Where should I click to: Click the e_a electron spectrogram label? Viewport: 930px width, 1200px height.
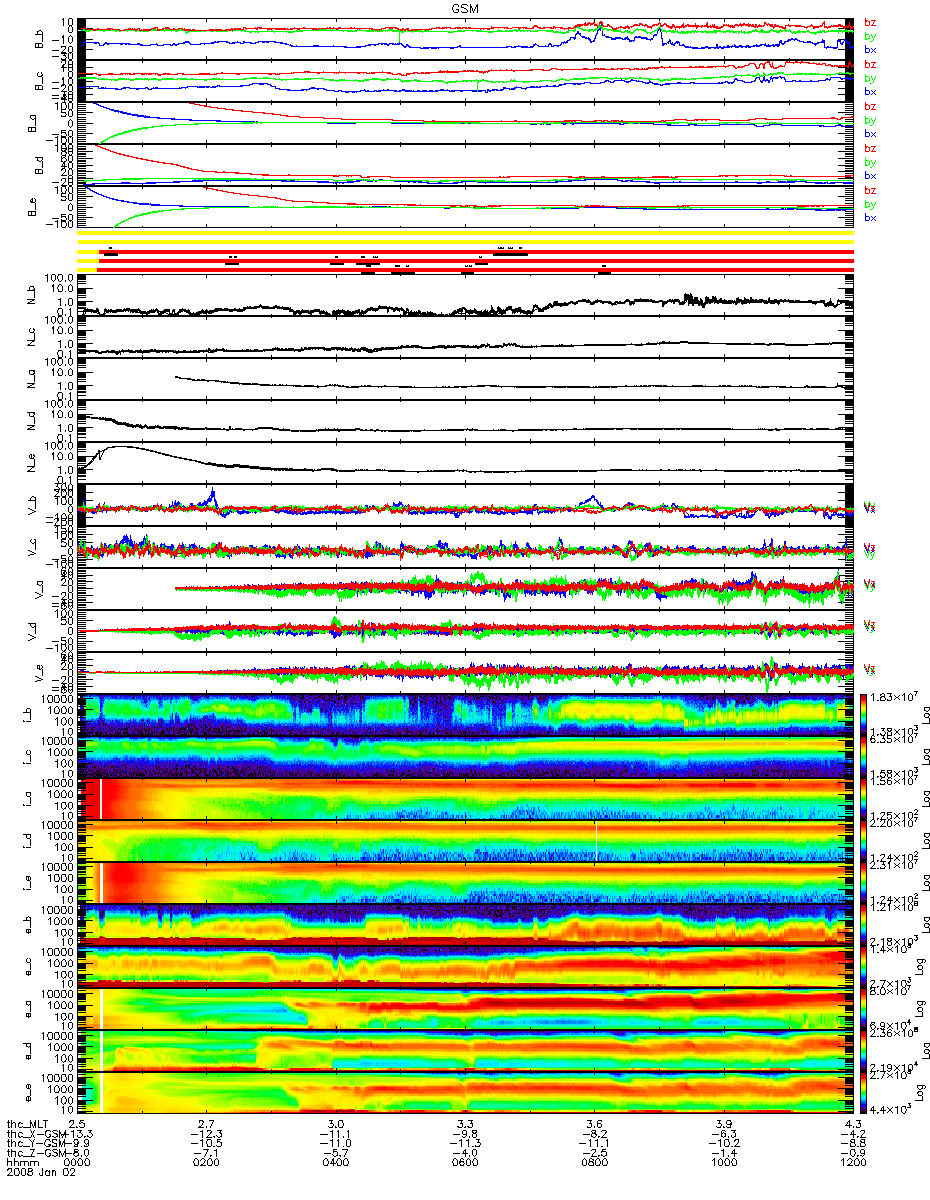(x=27, y=1009)
